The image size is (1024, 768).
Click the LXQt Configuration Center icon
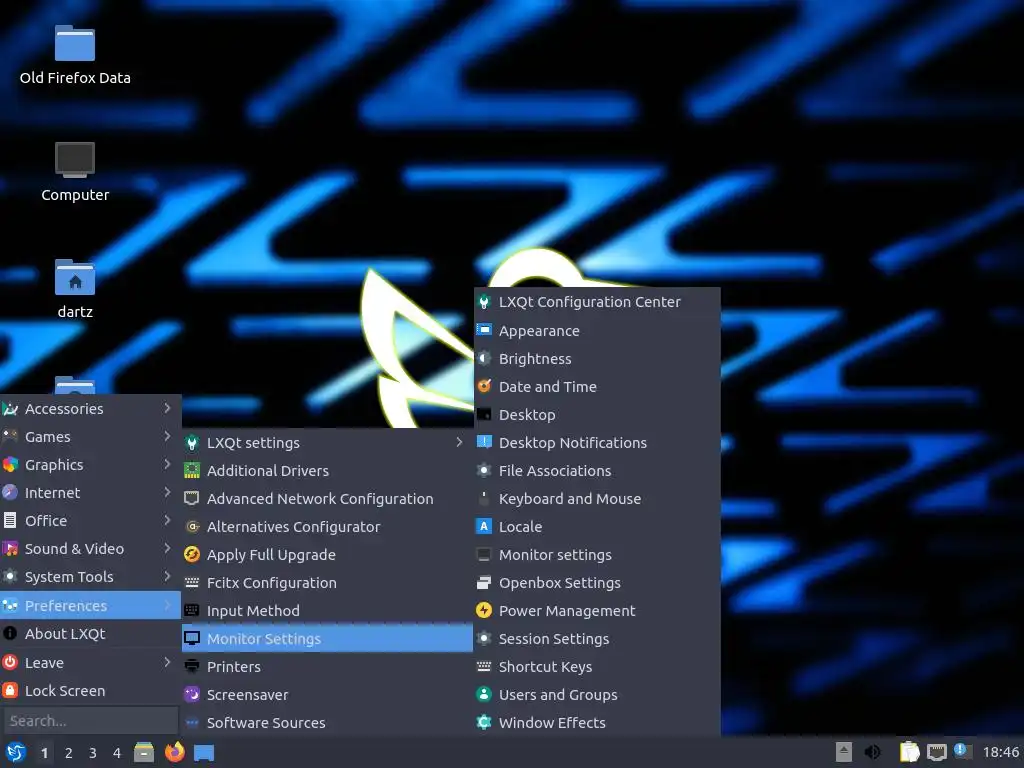484,302
